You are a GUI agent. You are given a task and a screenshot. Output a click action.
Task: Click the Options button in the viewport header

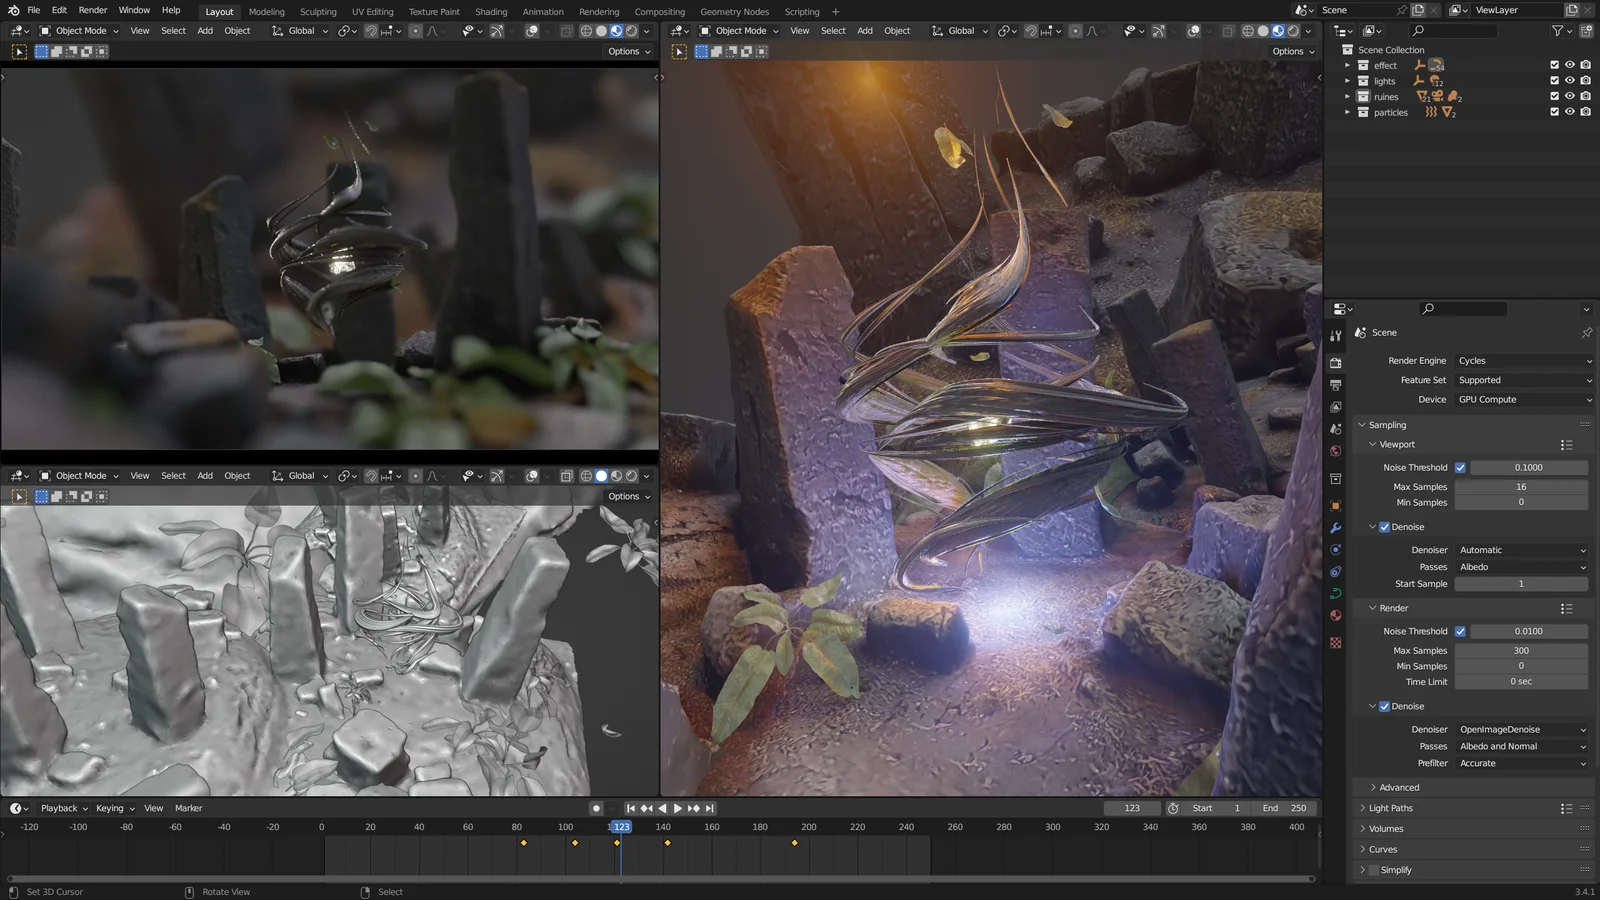[622, 51]
